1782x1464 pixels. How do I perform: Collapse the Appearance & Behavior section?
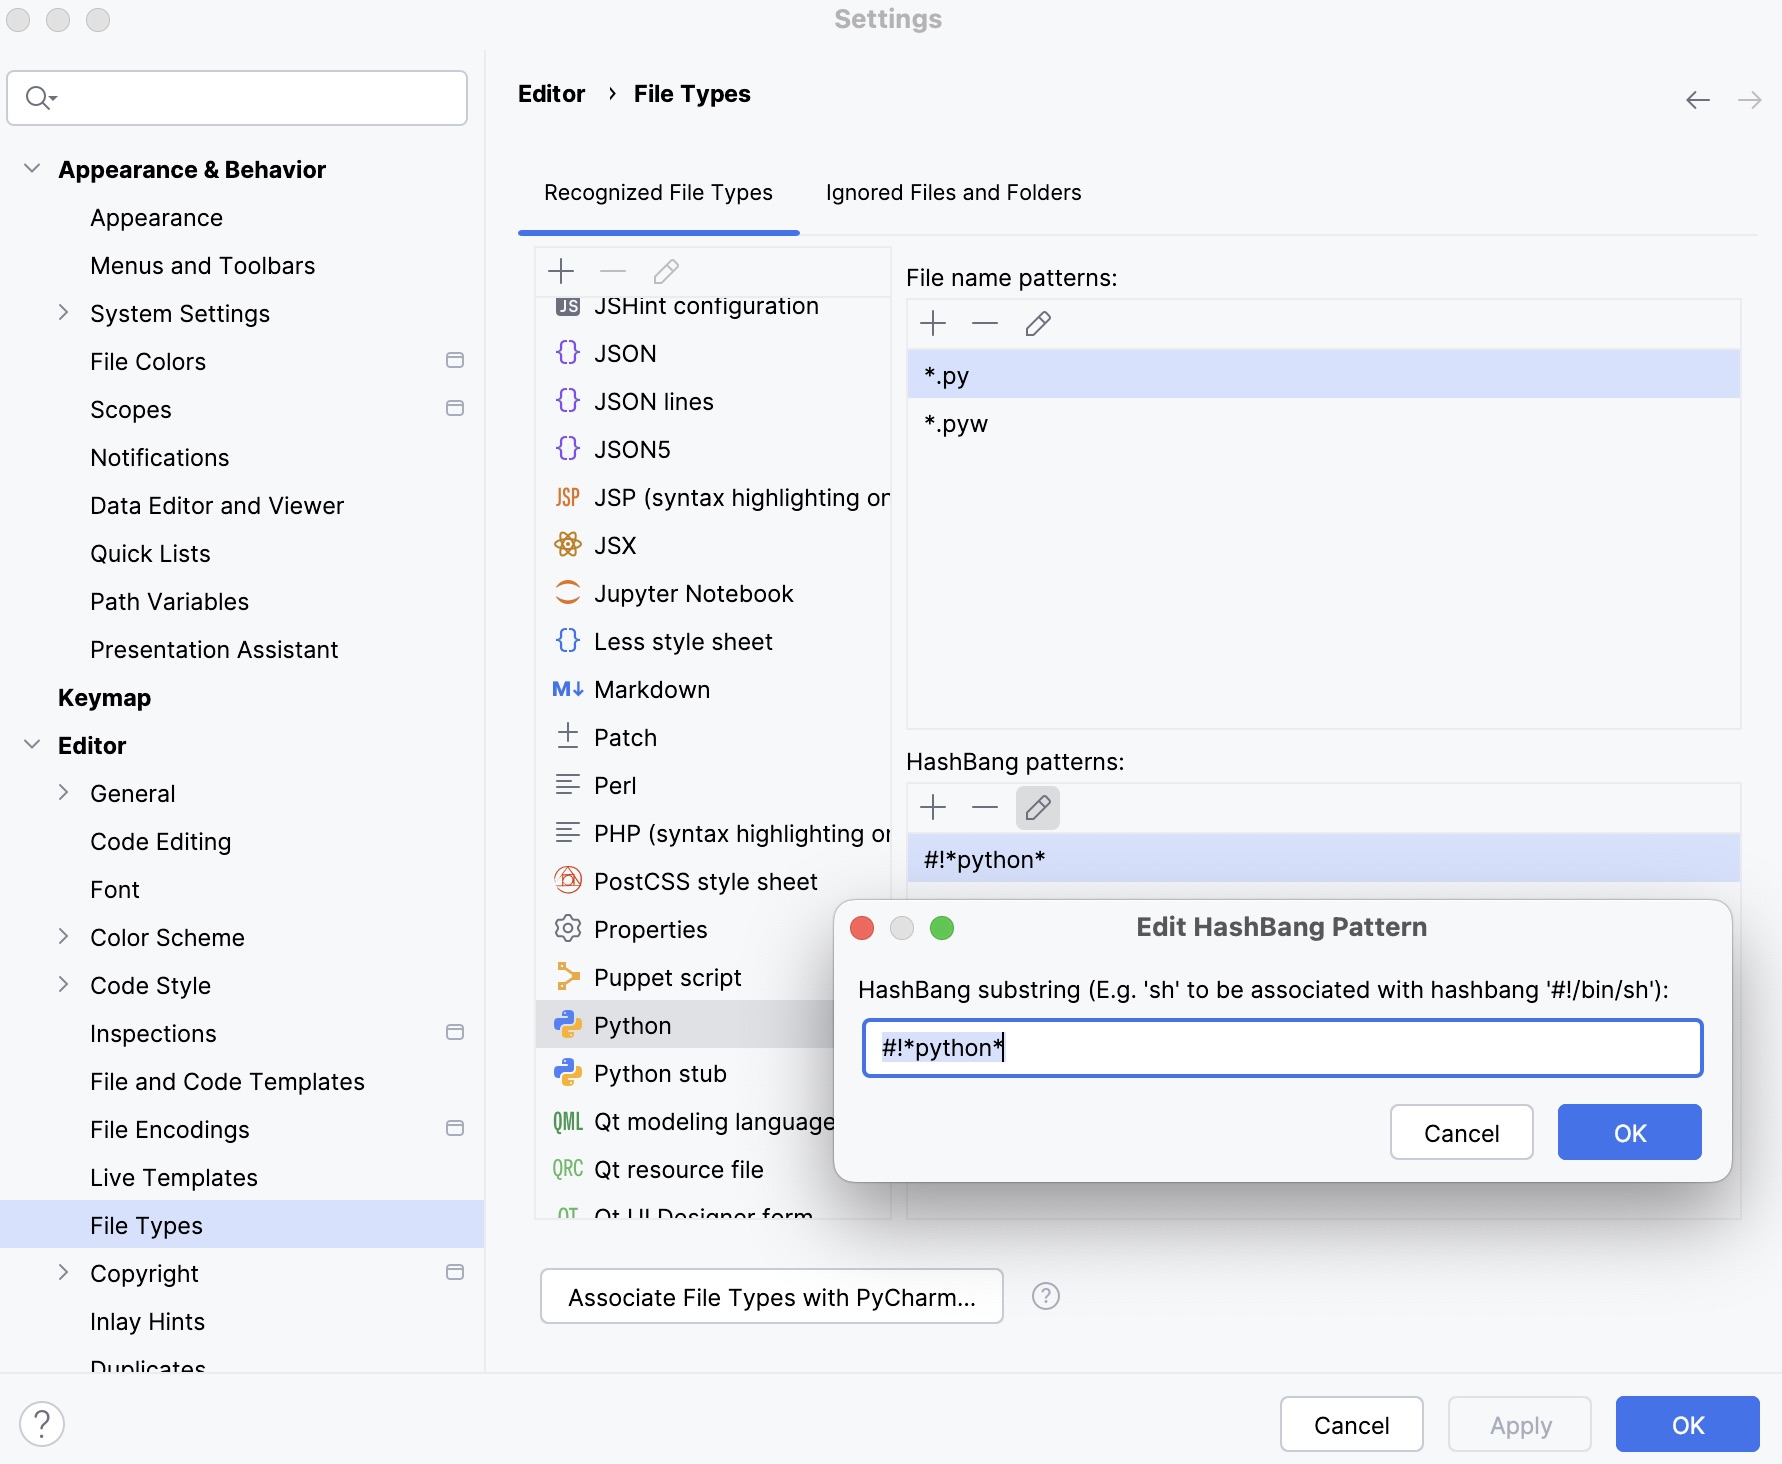(33, 168)
